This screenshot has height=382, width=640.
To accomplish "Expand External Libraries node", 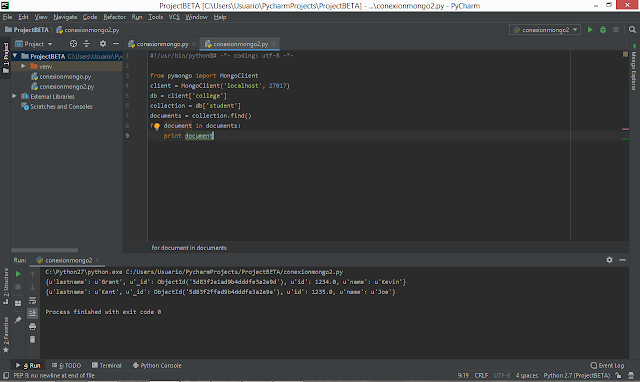I will coord(14,96).
